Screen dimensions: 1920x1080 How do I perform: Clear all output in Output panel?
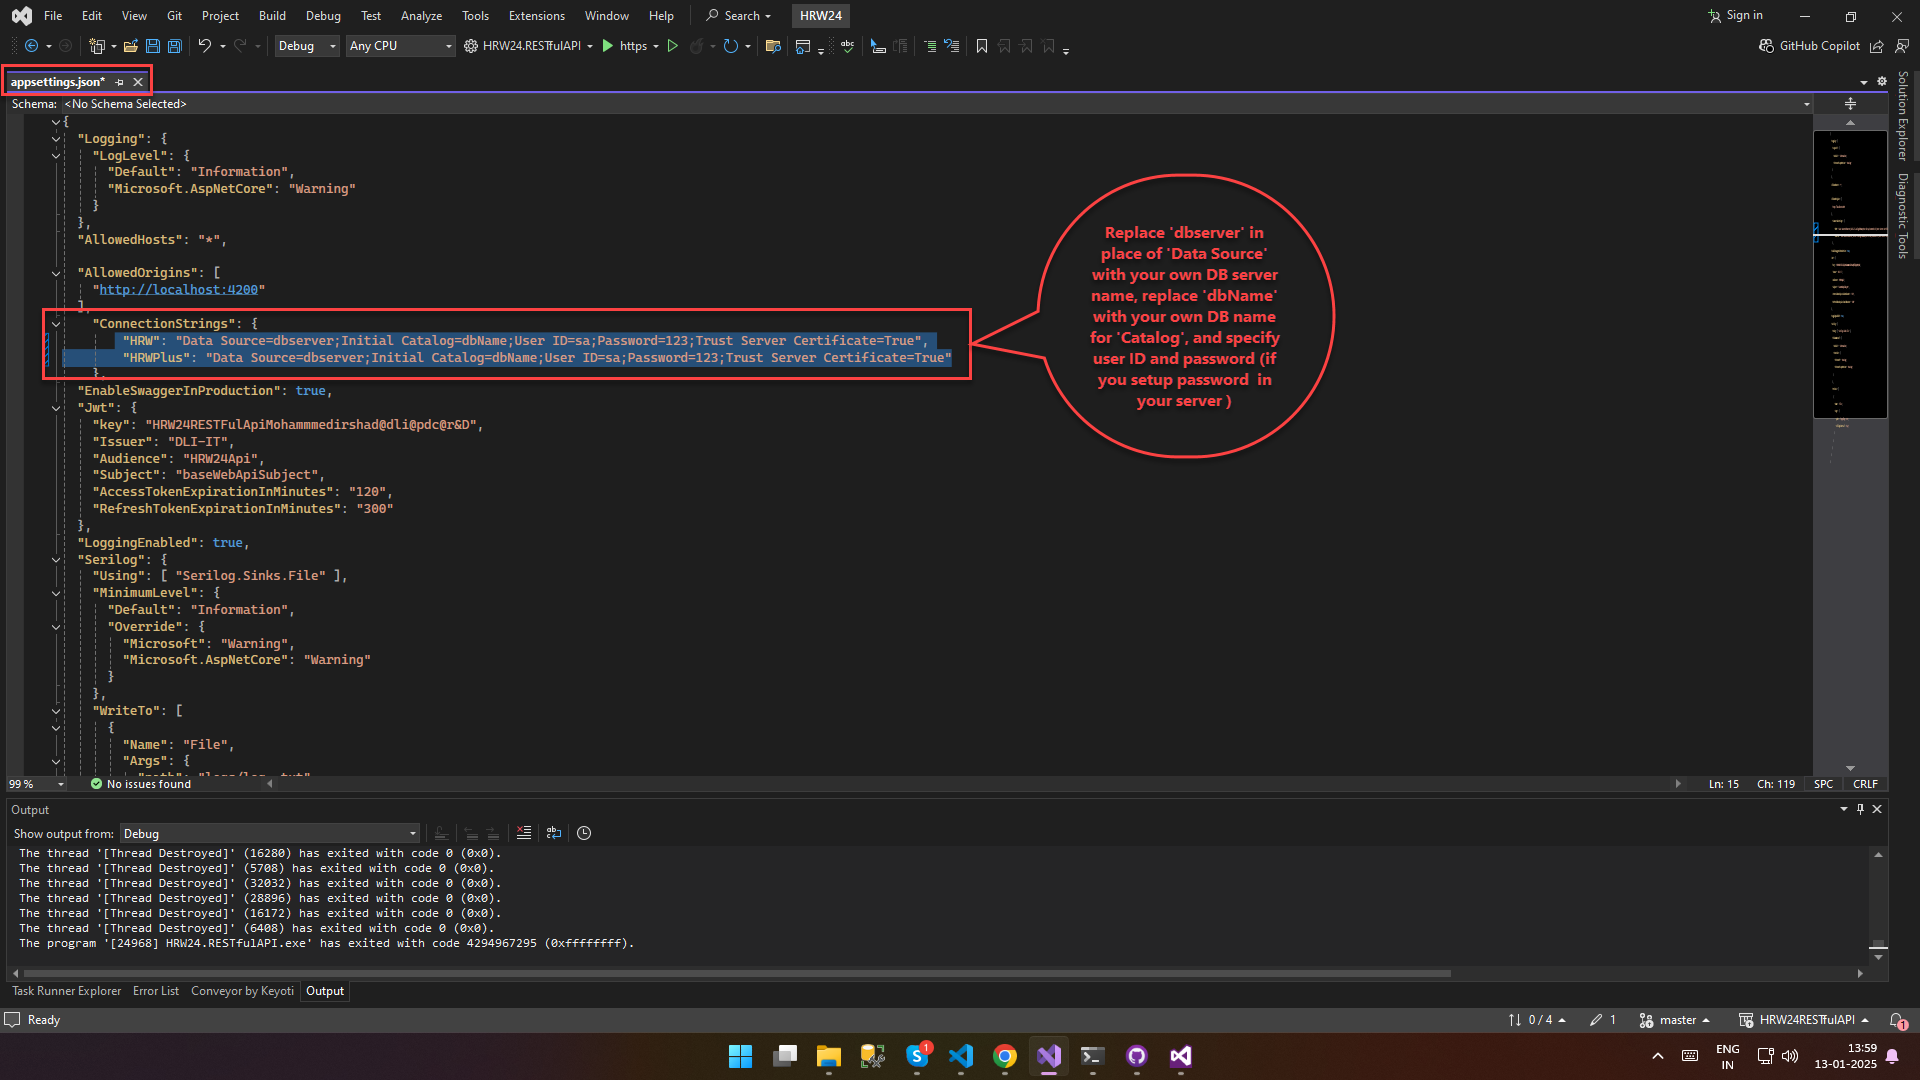pos(523,833)
